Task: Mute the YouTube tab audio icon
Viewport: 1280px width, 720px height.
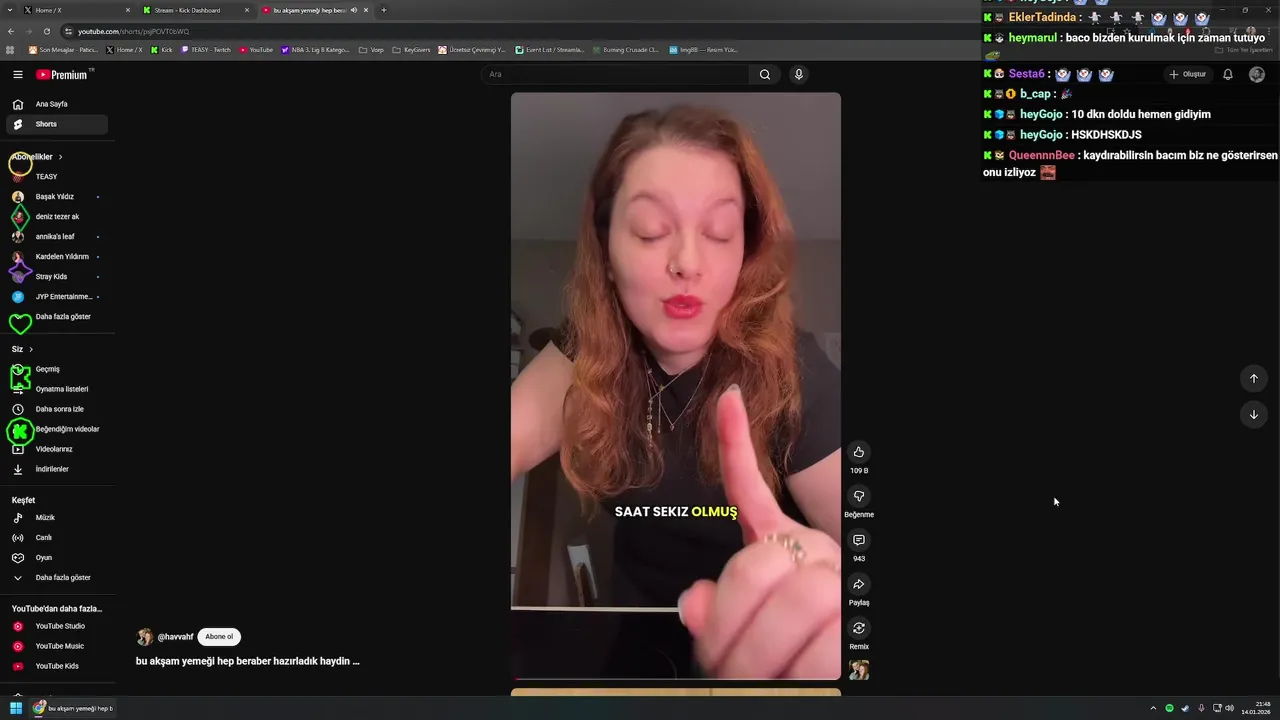Action: [354, 10]
